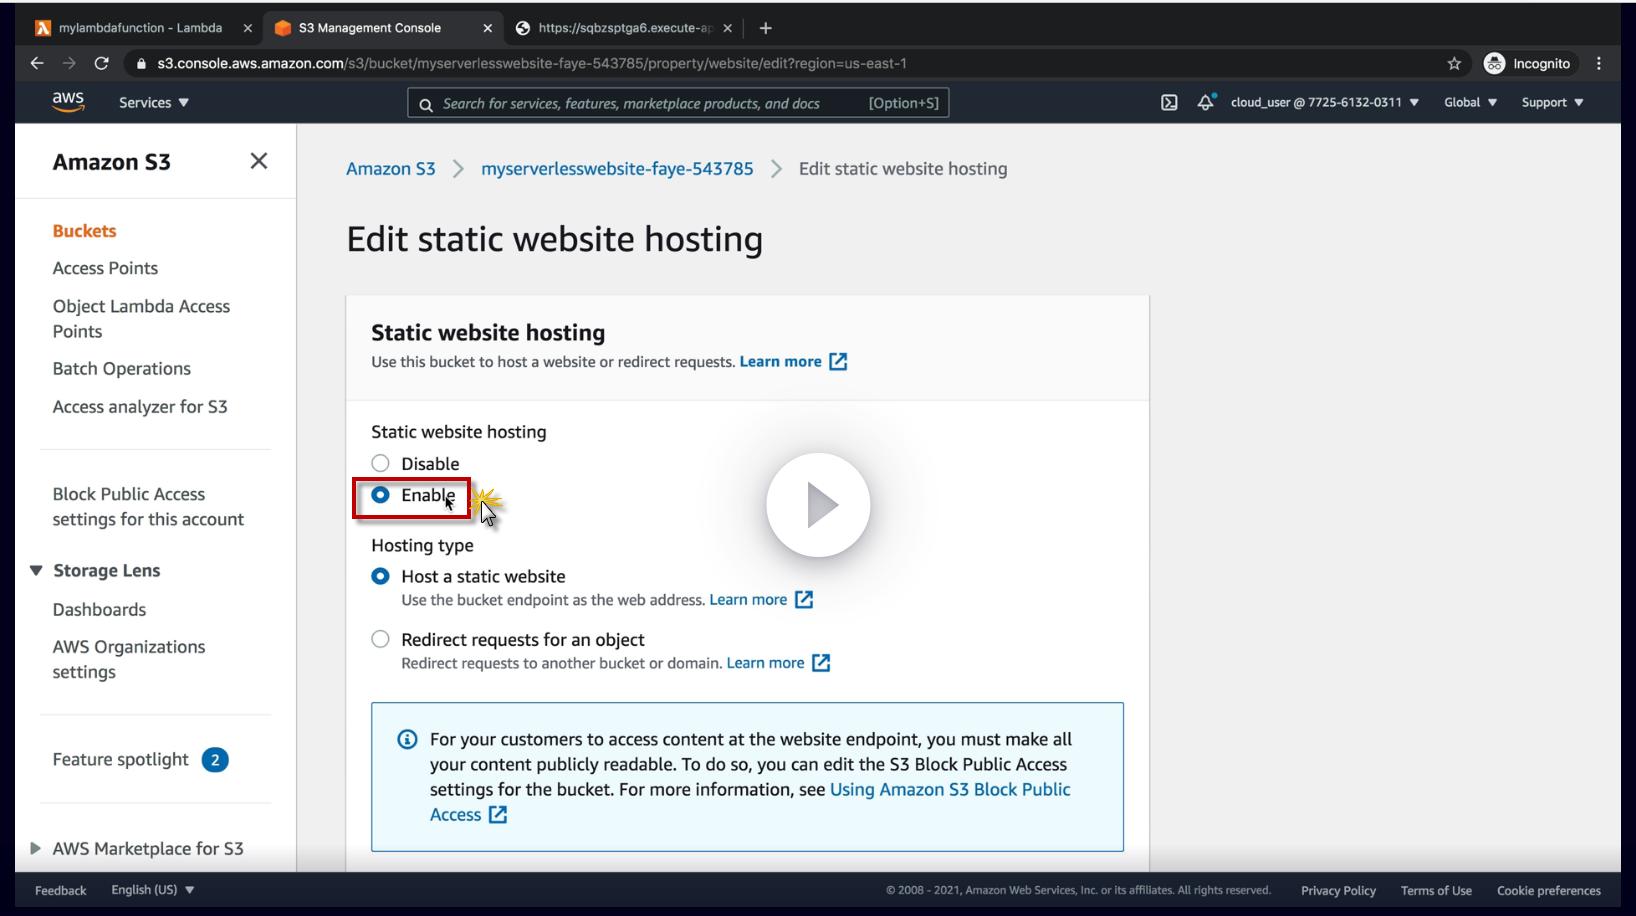Click the AWS search services input field

(678, 102)
